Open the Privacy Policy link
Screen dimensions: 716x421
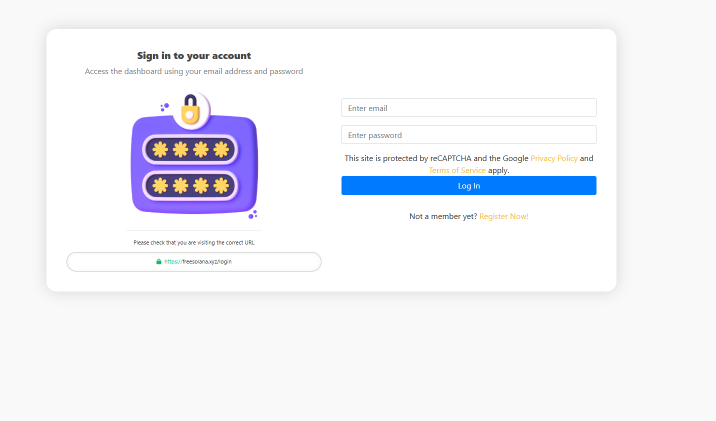coord(553,158)
